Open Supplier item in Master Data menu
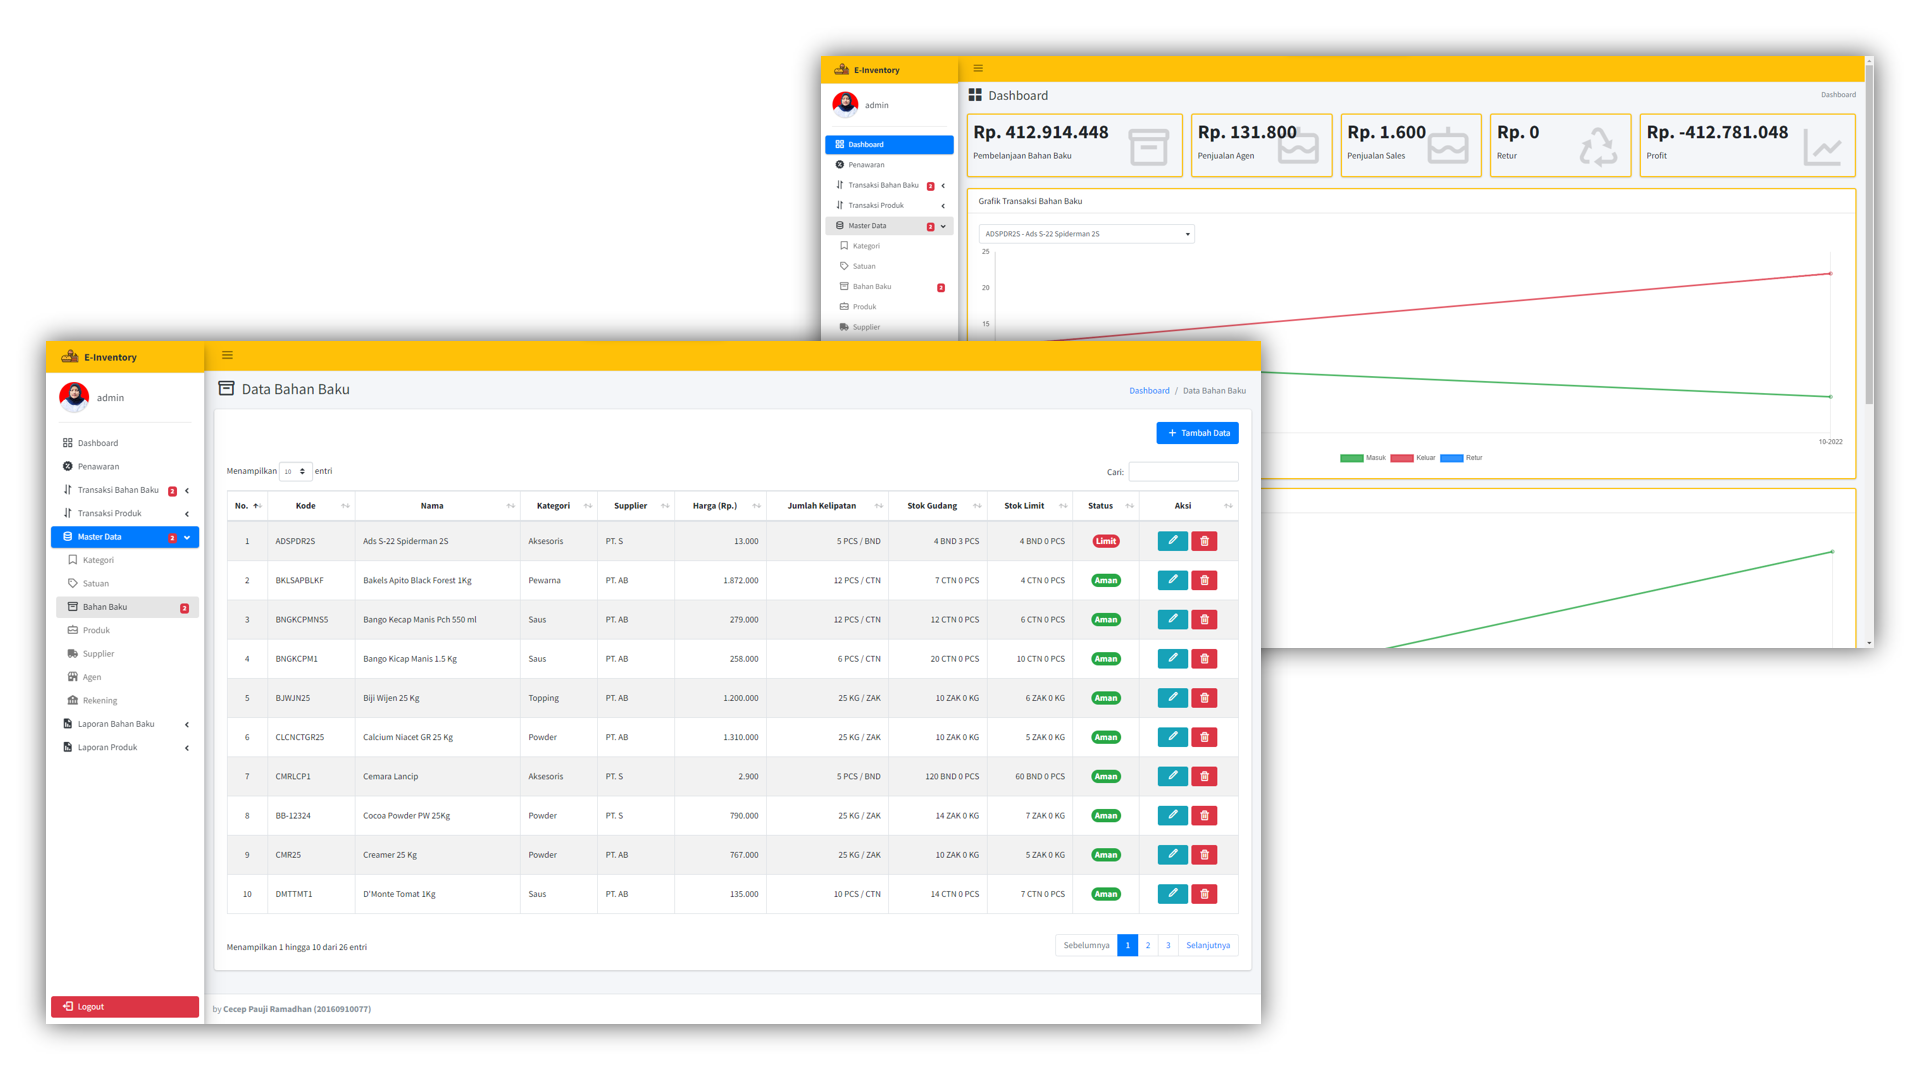 (98, 654)
